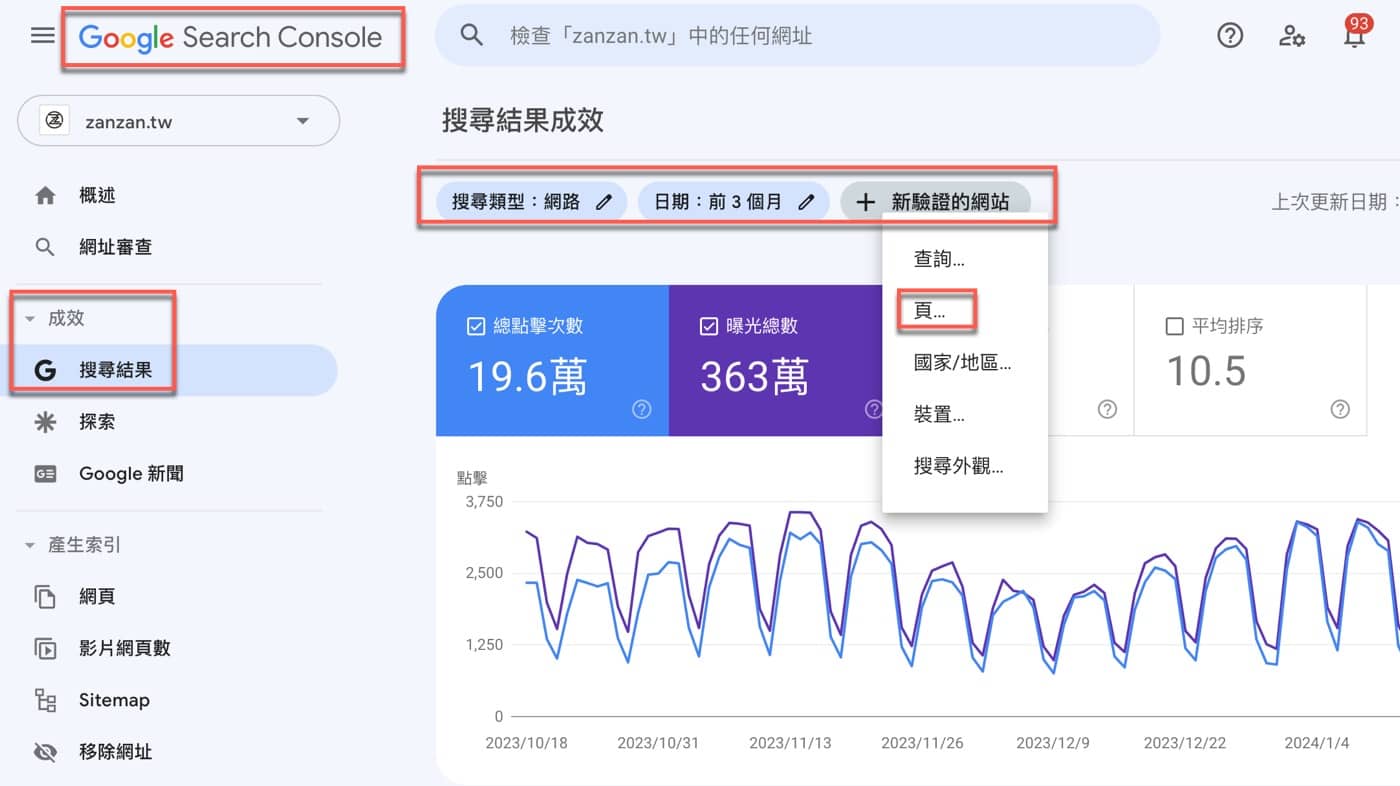Open user and permission settings icon
1400x786 pixels.
click(1292, 36)
